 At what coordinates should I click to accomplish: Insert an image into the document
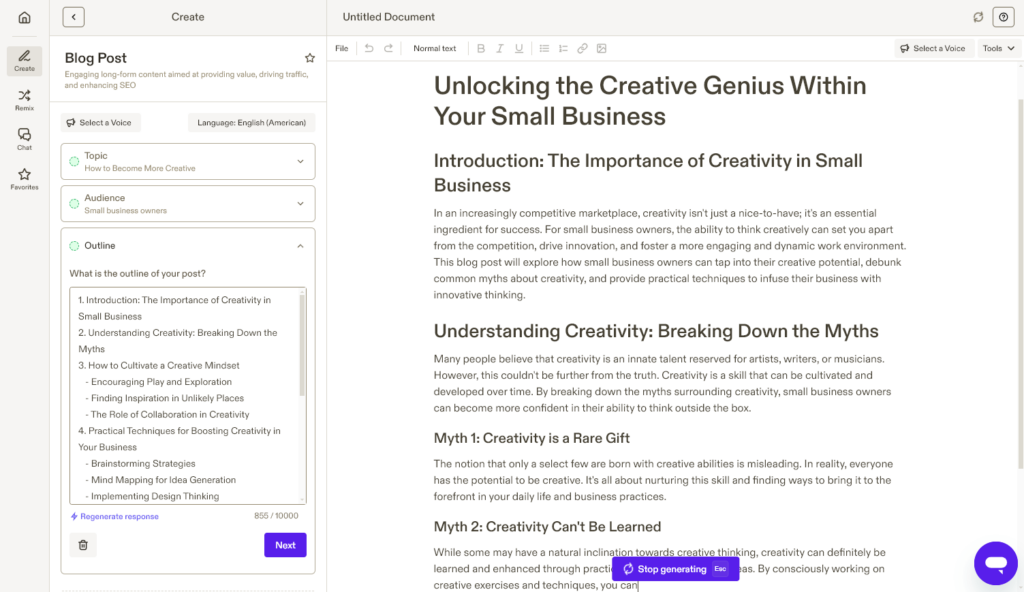(x=601, y=47)
